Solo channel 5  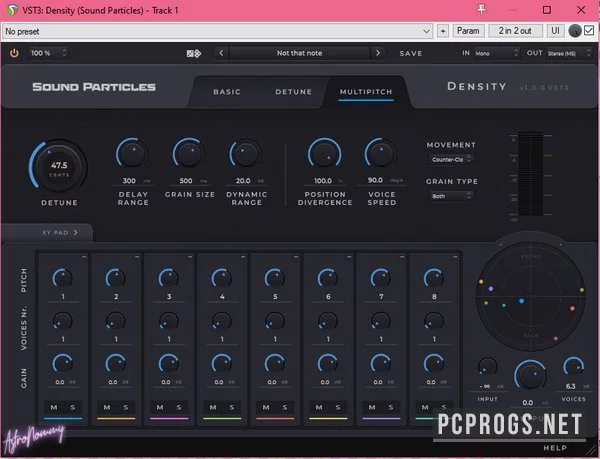[x=285, y=407]
